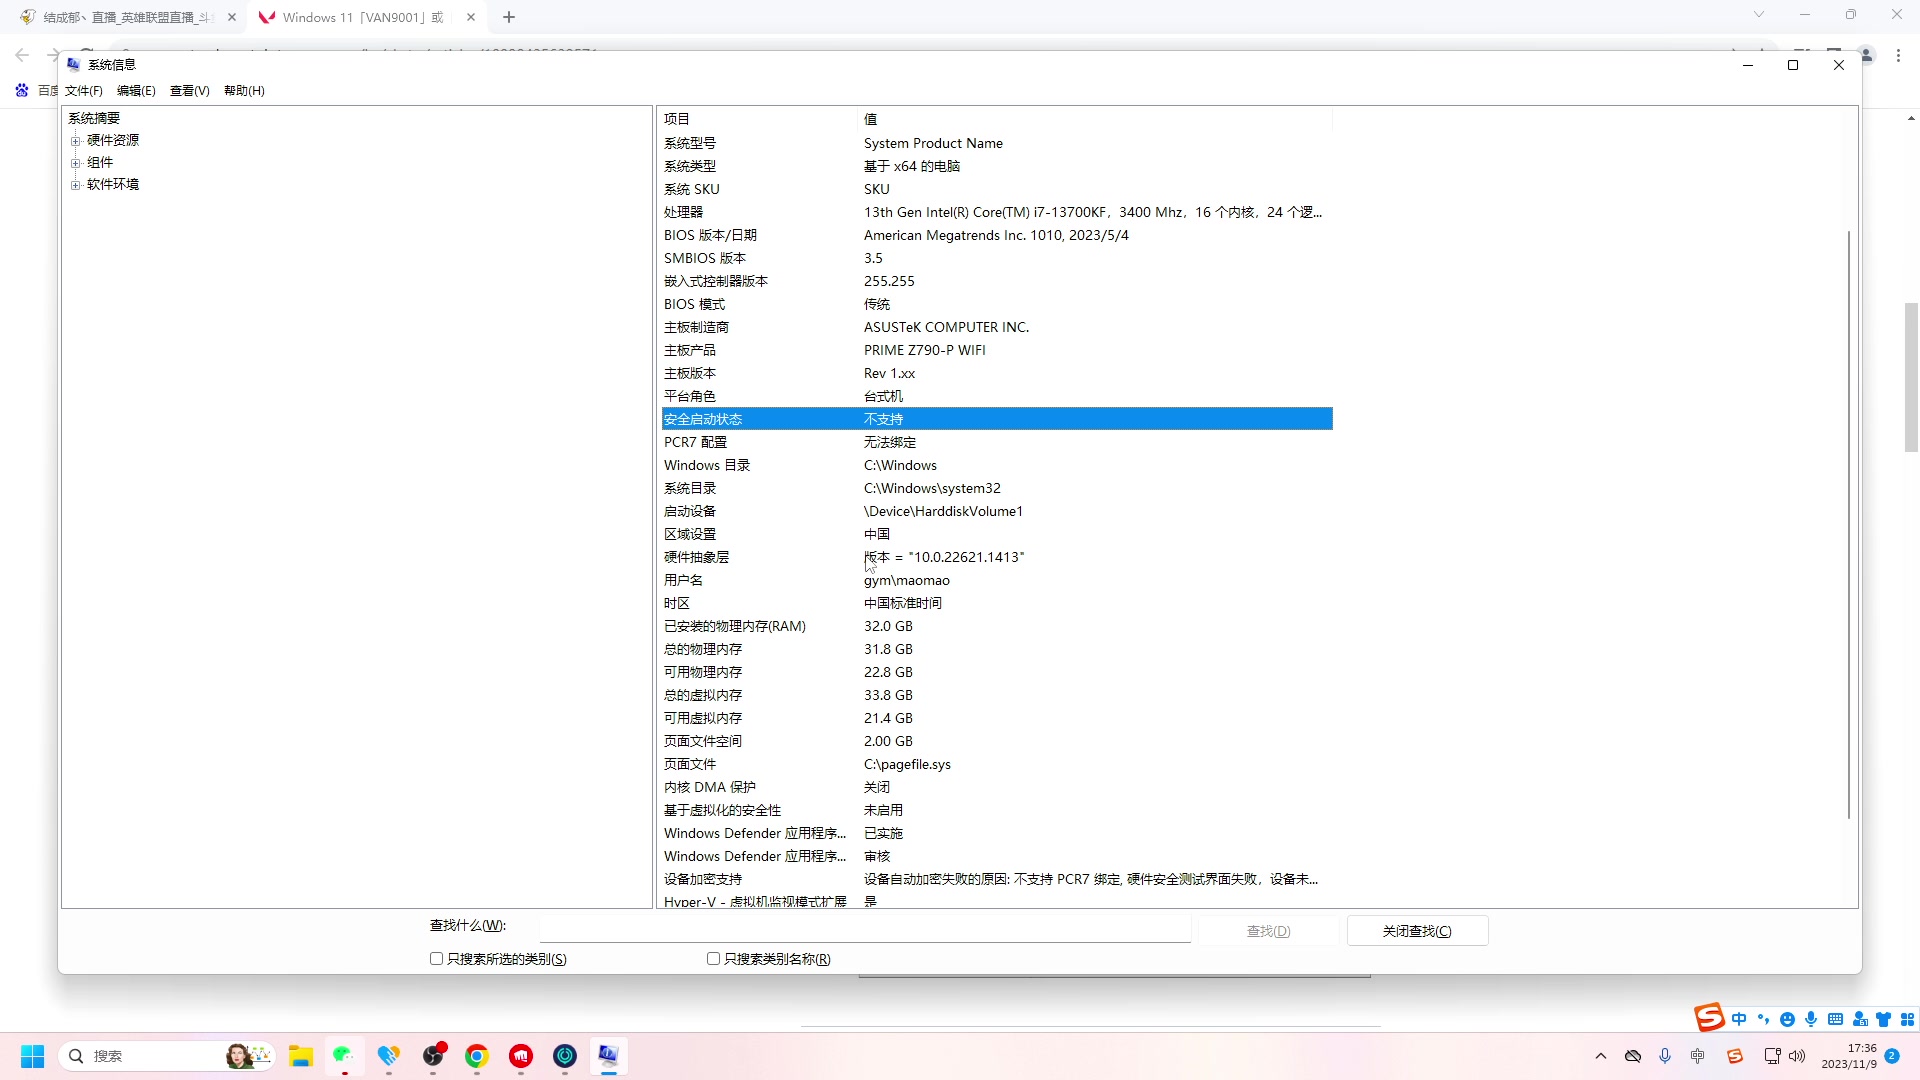Click the Windows taskbar search box

167,1056
